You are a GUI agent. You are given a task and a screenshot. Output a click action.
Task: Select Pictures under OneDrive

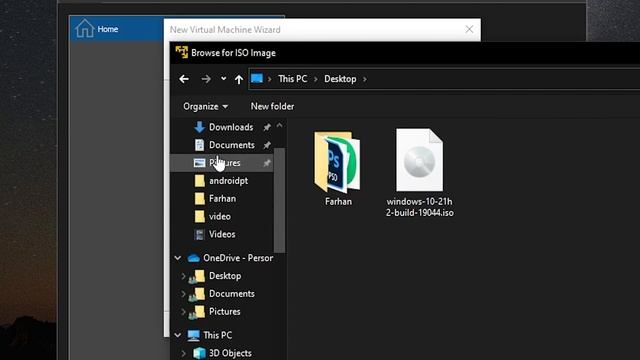tap(224, 312)
